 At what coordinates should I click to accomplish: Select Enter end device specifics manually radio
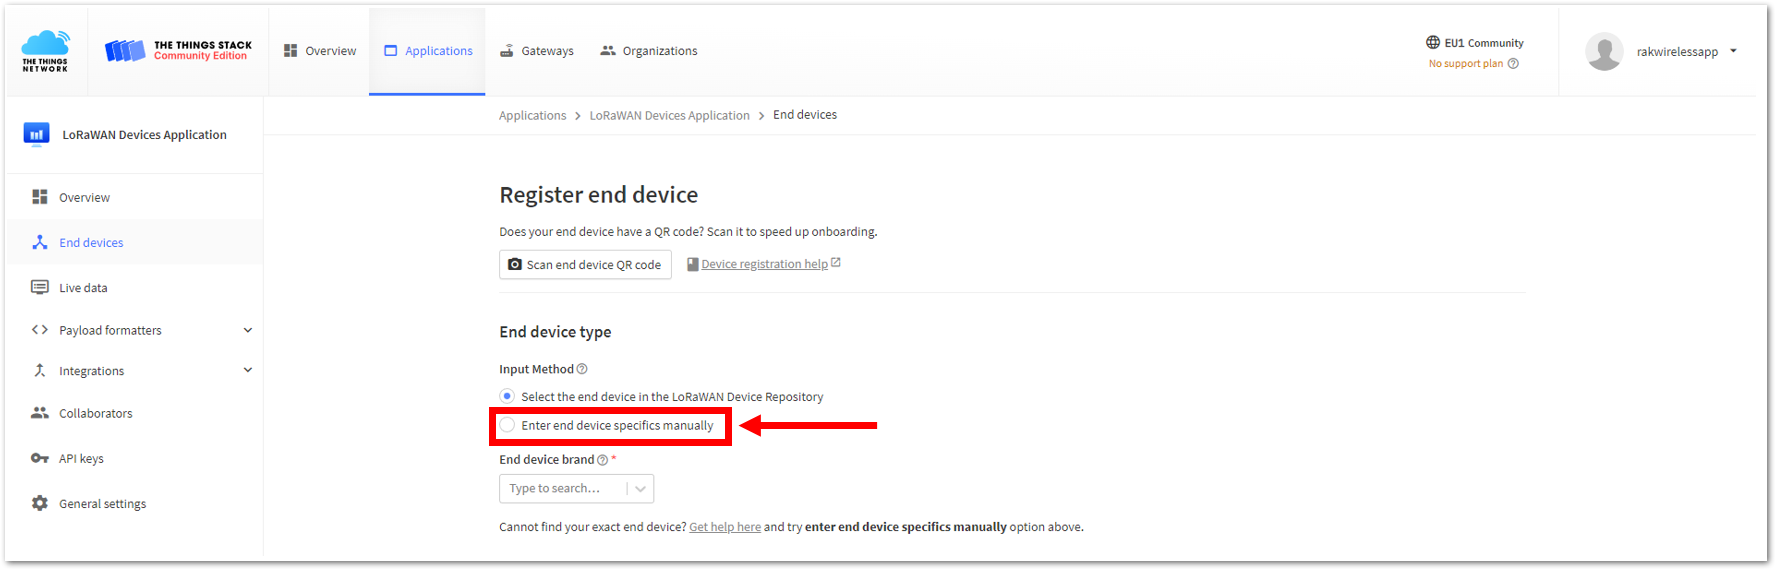(507, 425)
